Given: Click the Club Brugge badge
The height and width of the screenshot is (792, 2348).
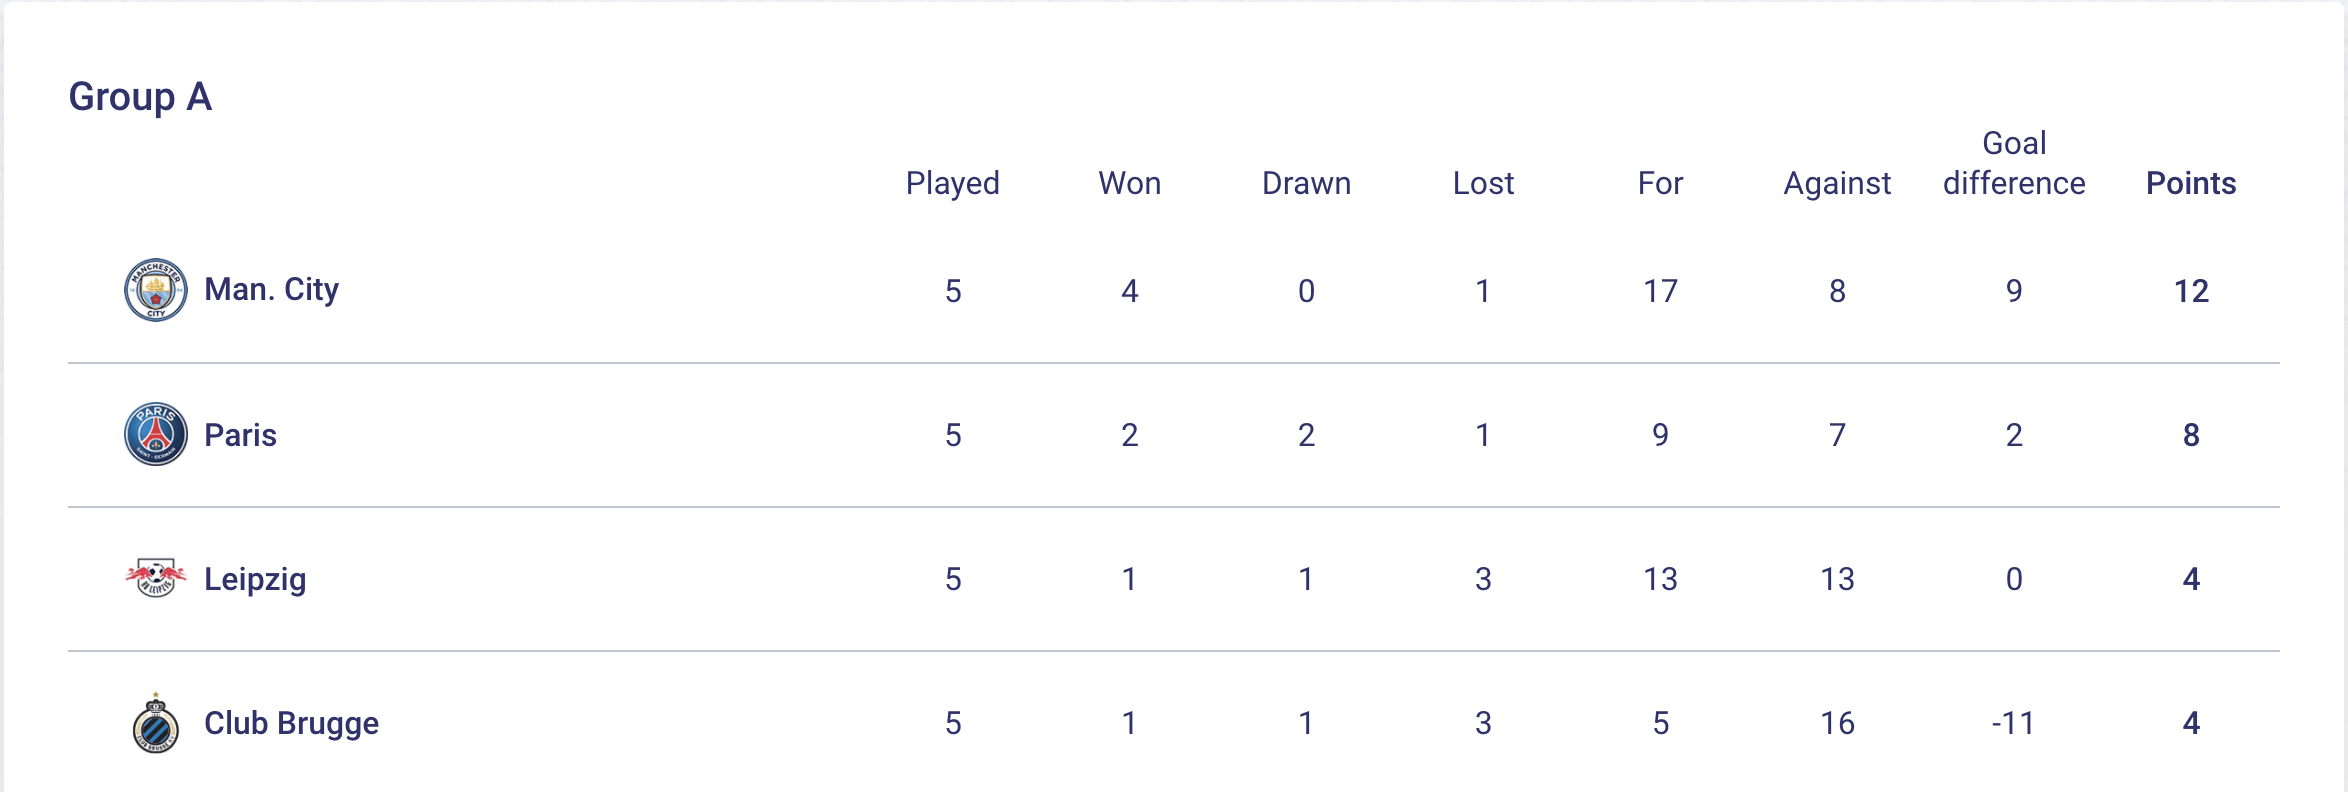Looking at the screenshot, I should [155, 723].
